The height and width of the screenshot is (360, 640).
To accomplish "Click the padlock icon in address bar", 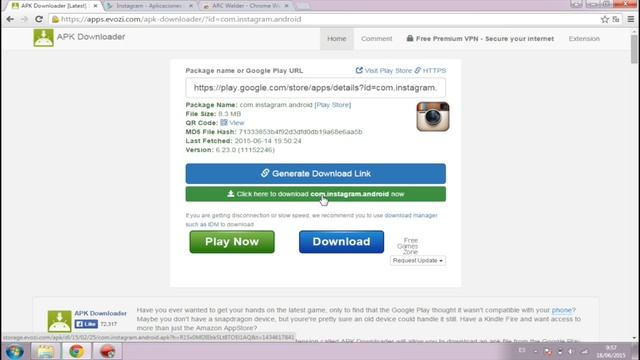I will coord(55,19).
